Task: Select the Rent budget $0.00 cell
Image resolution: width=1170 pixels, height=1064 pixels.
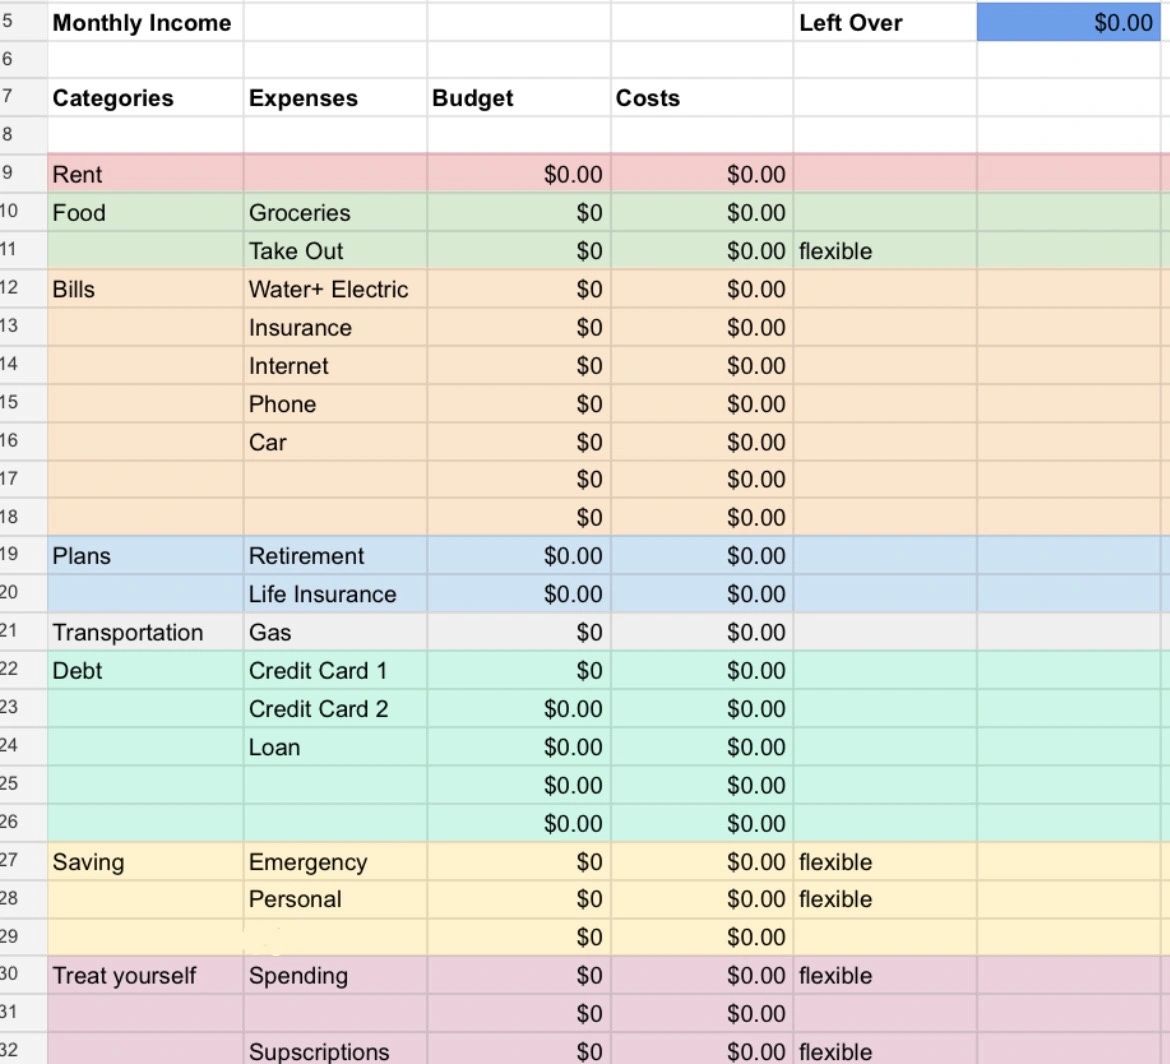Action: [x=519, y=174]
